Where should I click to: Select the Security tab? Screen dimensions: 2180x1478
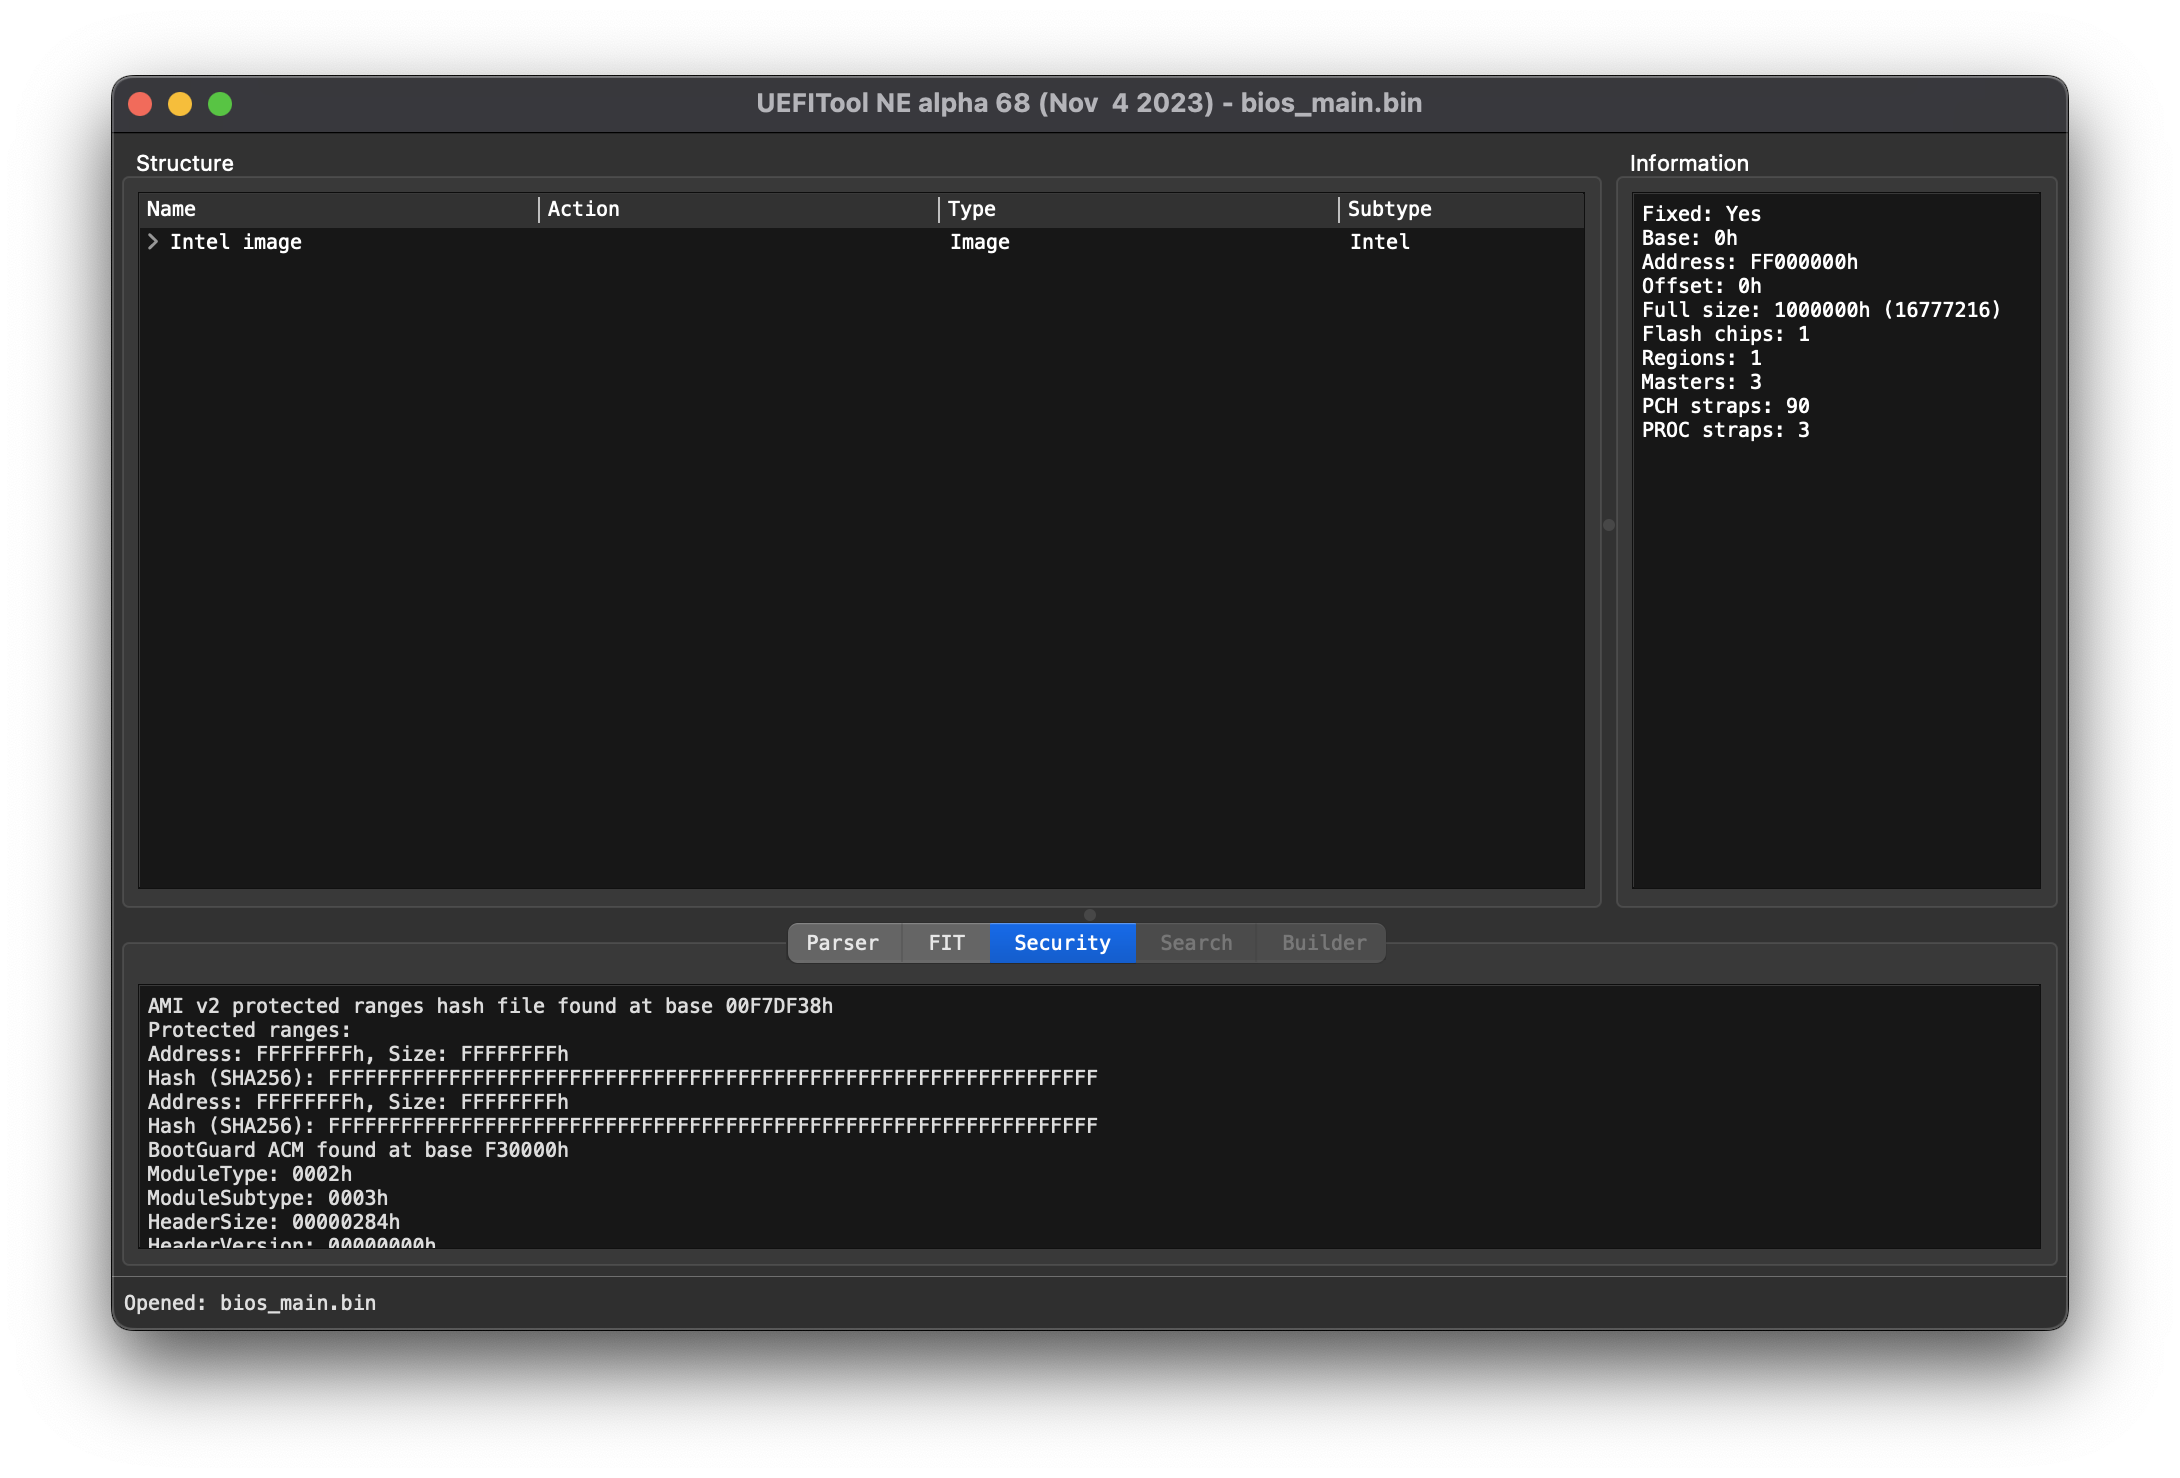pyautogui.click(x=1062, y=943)
